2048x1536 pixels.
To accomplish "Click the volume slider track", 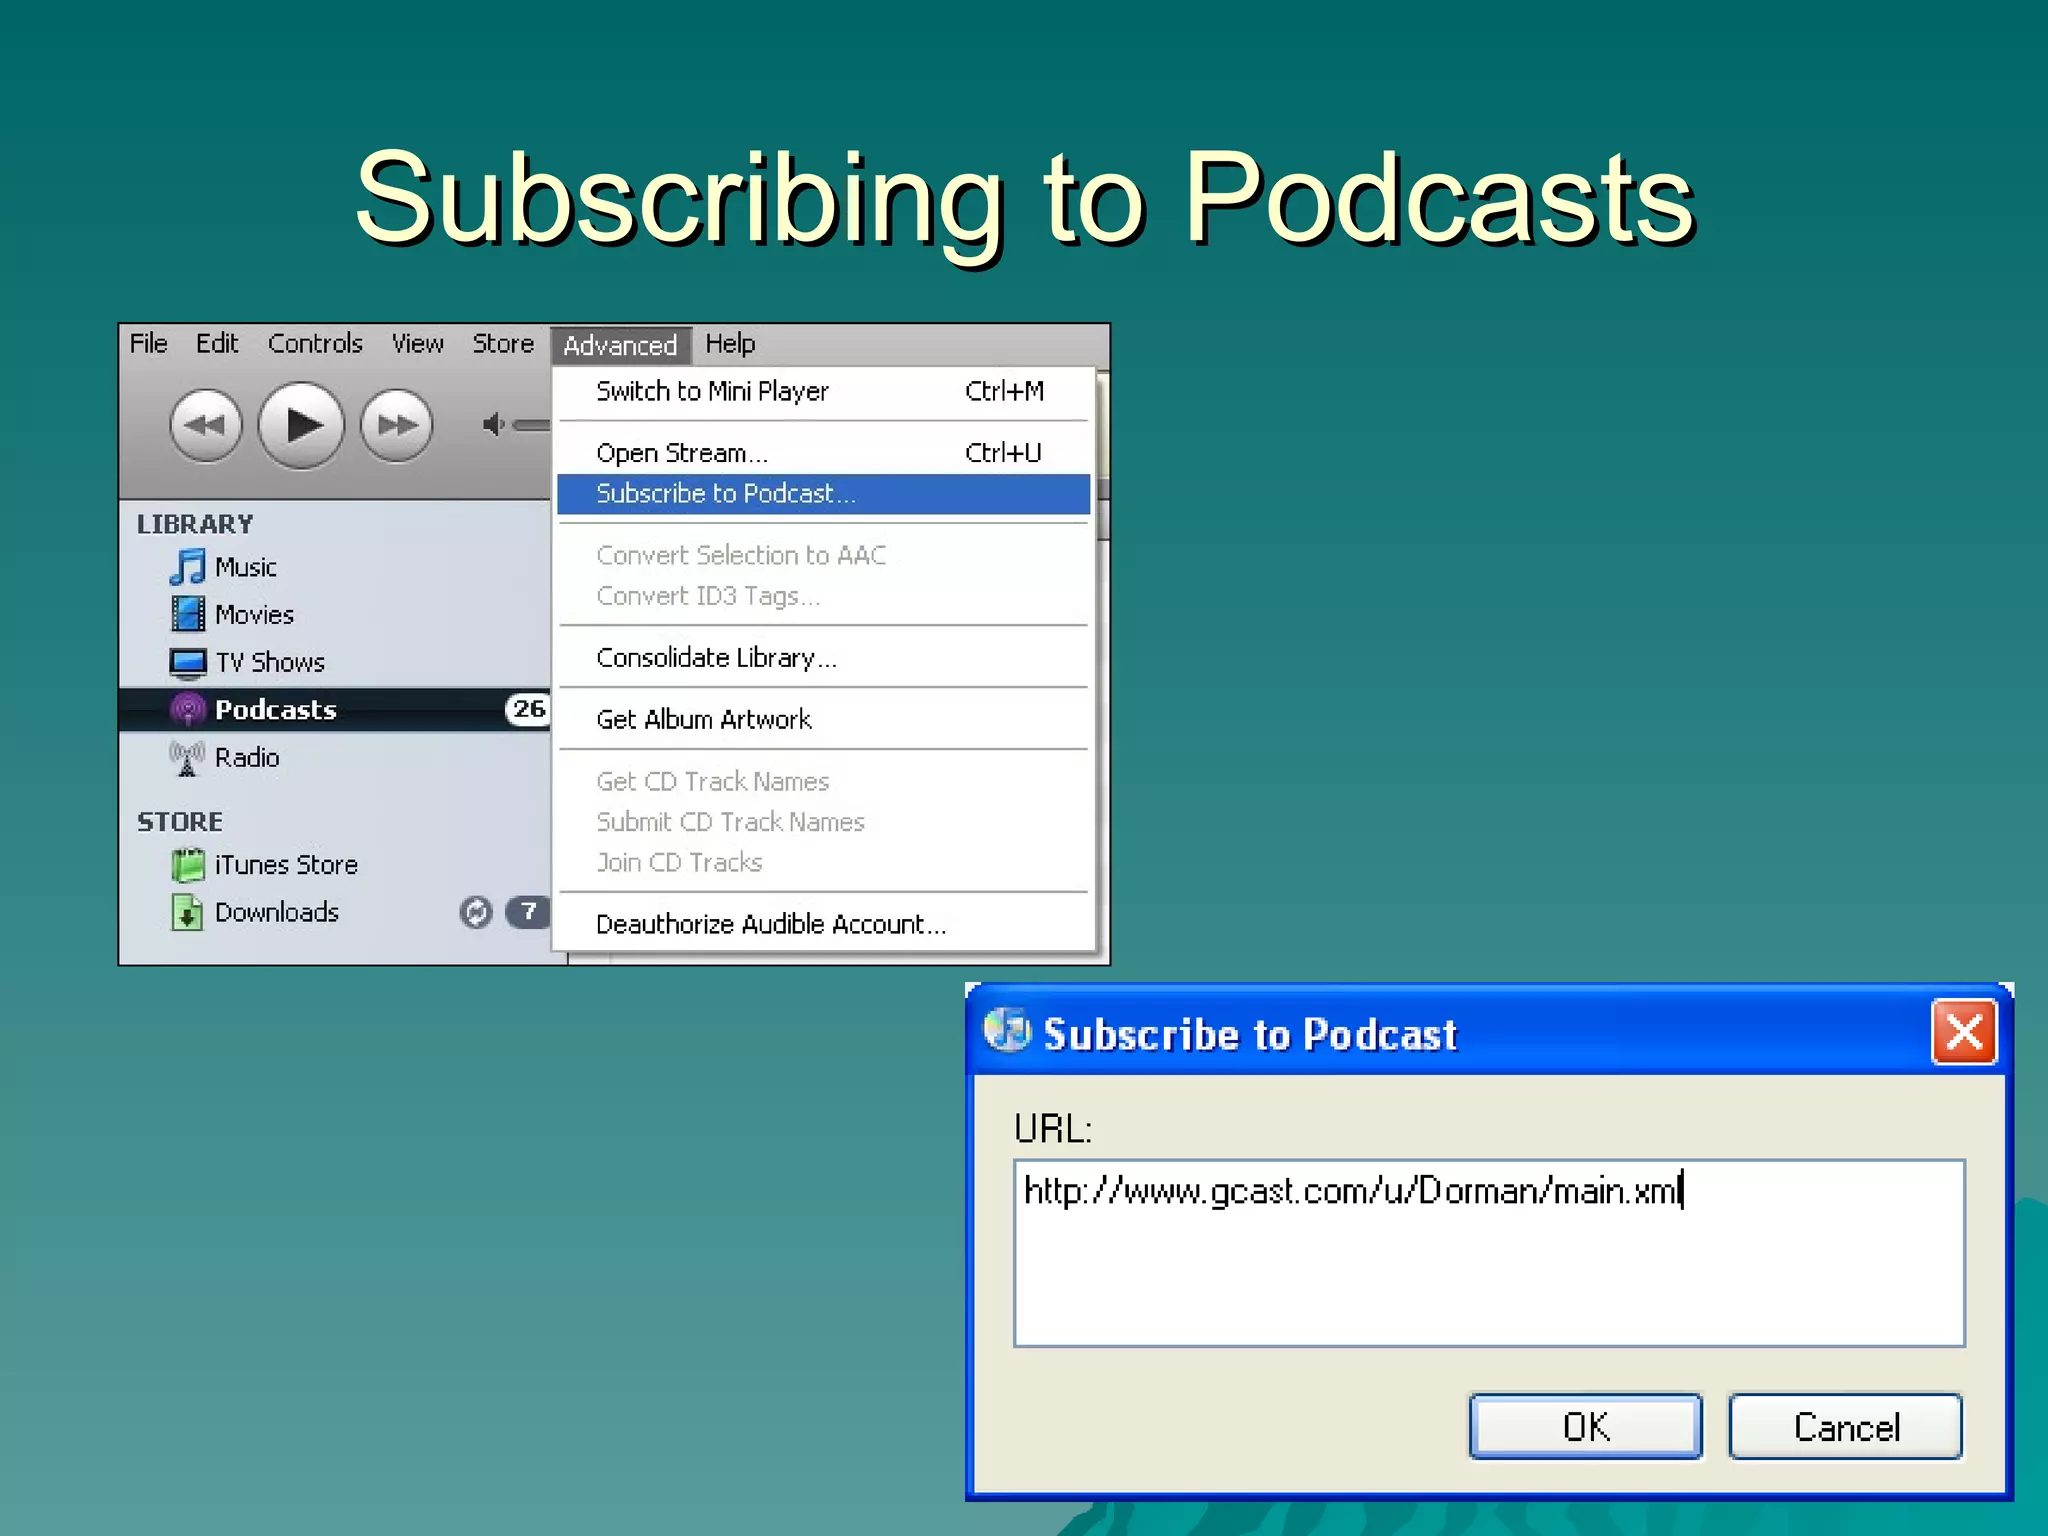I will pos(532,425).
